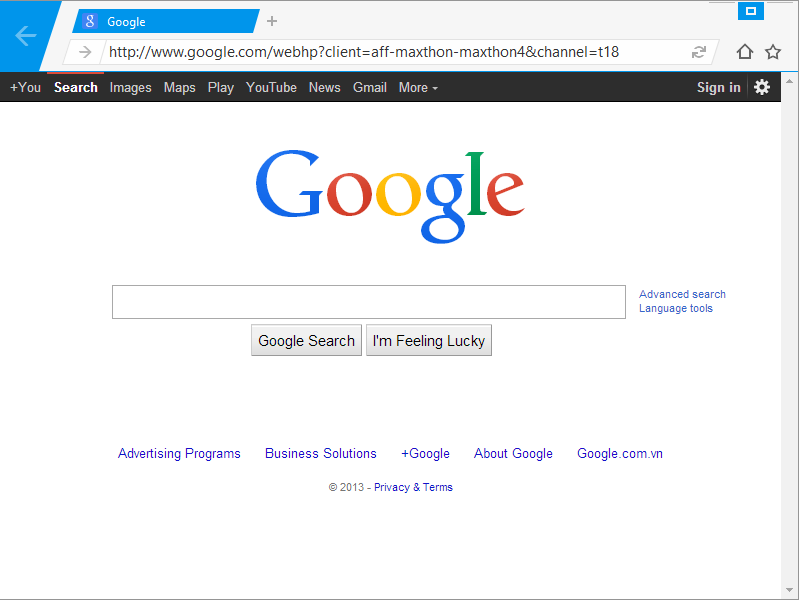
Task: Open YouTube in Google navigation bar
Action: click(x=271, y=88)
